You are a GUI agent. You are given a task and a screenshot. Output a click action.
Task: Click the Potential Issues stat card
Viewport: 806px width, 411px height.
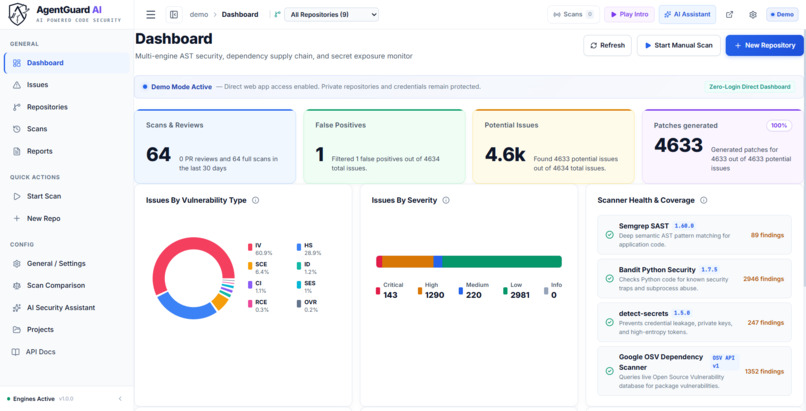(x=553, y=146)
